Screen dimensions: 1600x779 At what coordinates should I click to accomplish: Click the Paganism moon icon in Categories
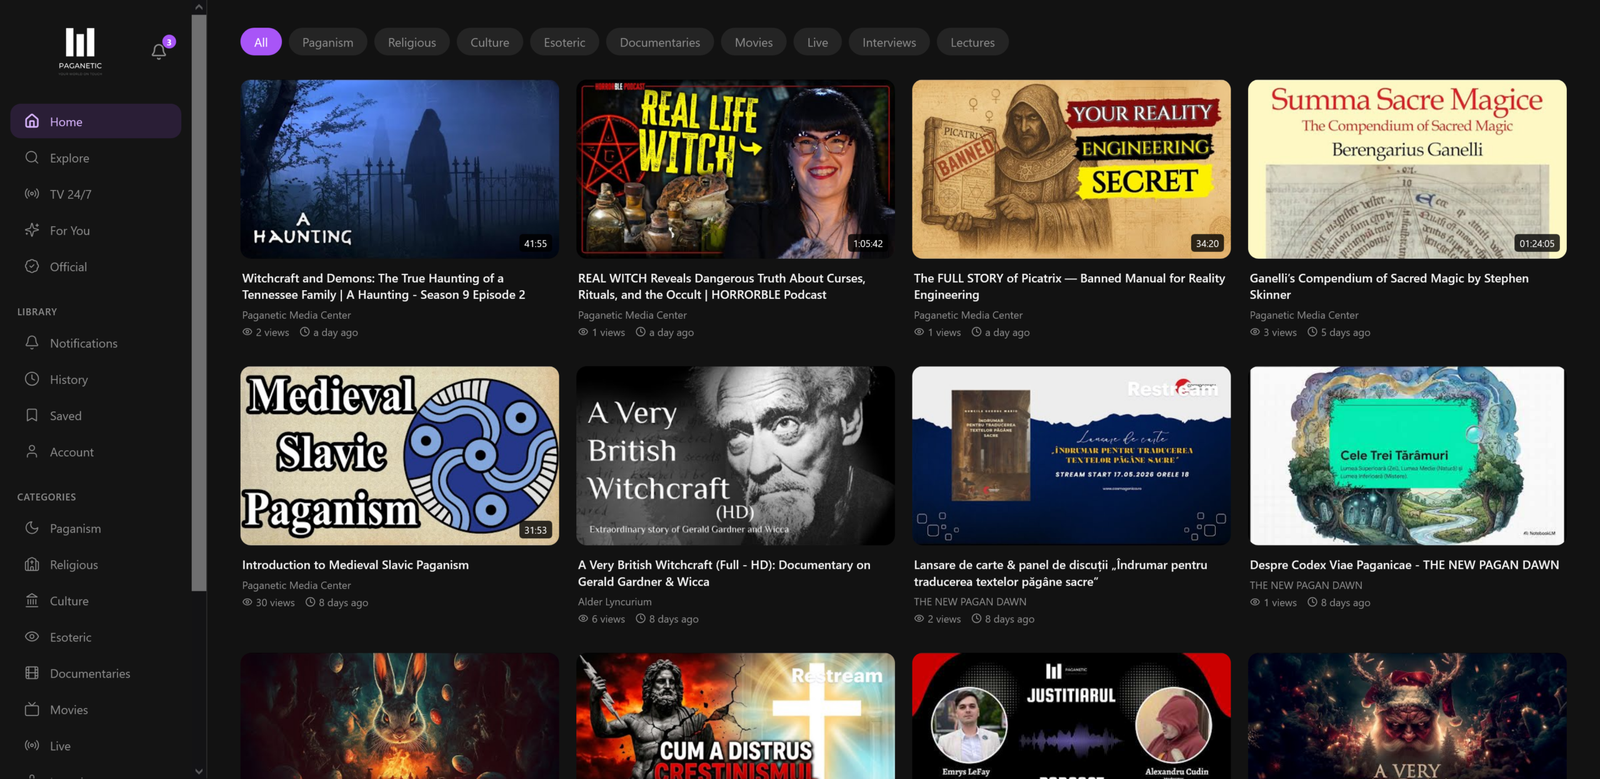(32, 528)
